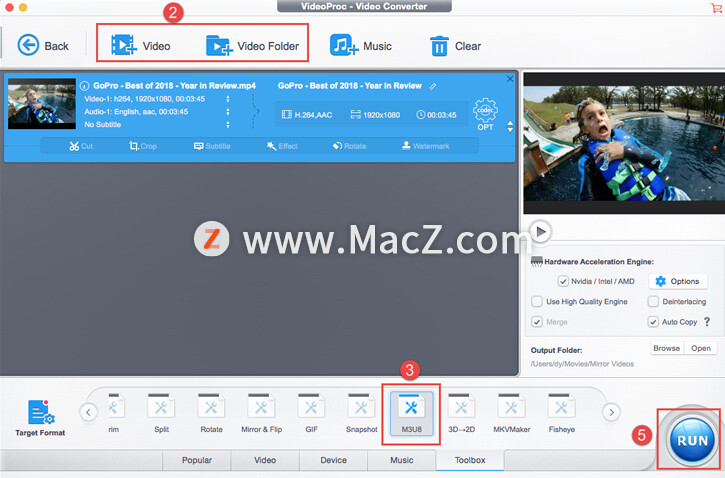
Task: Click output resolution 1920x1080
Action: [x=375, y=115]
